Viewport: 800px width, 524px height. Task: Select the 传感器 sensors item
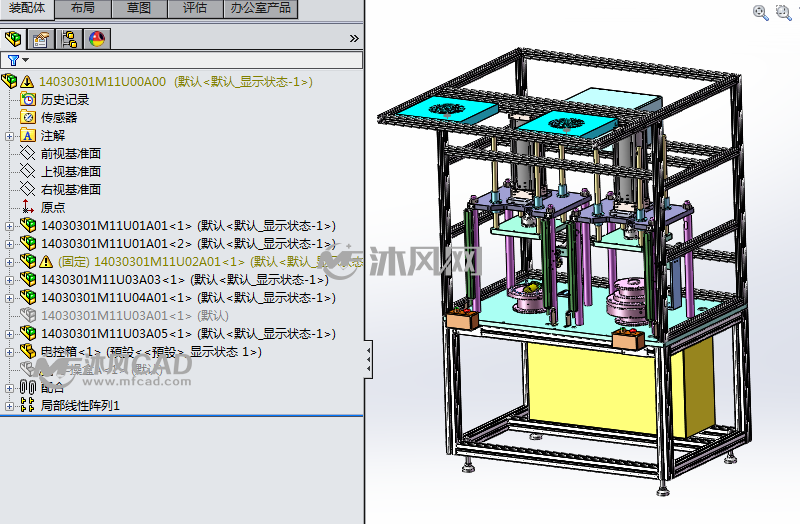59,117
